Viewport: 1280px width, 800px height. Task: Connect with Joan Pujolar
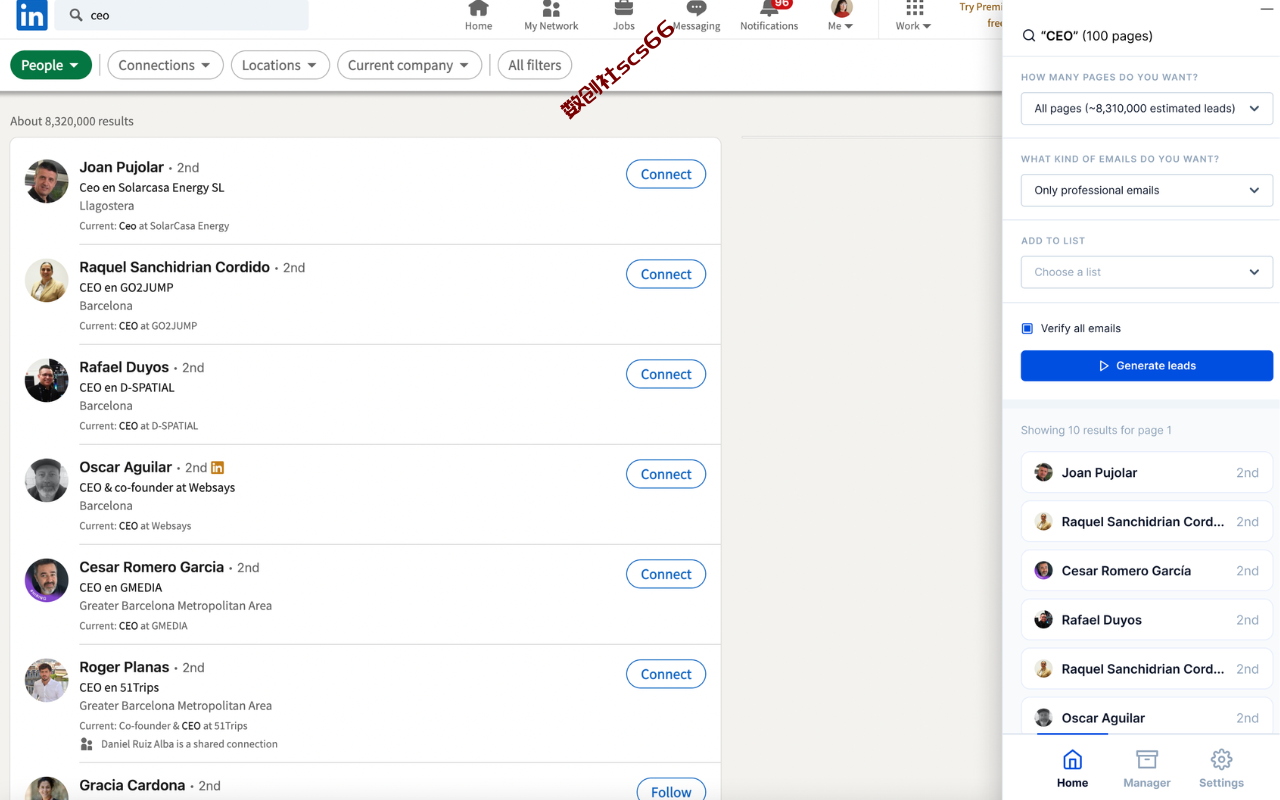pos(666,174)
